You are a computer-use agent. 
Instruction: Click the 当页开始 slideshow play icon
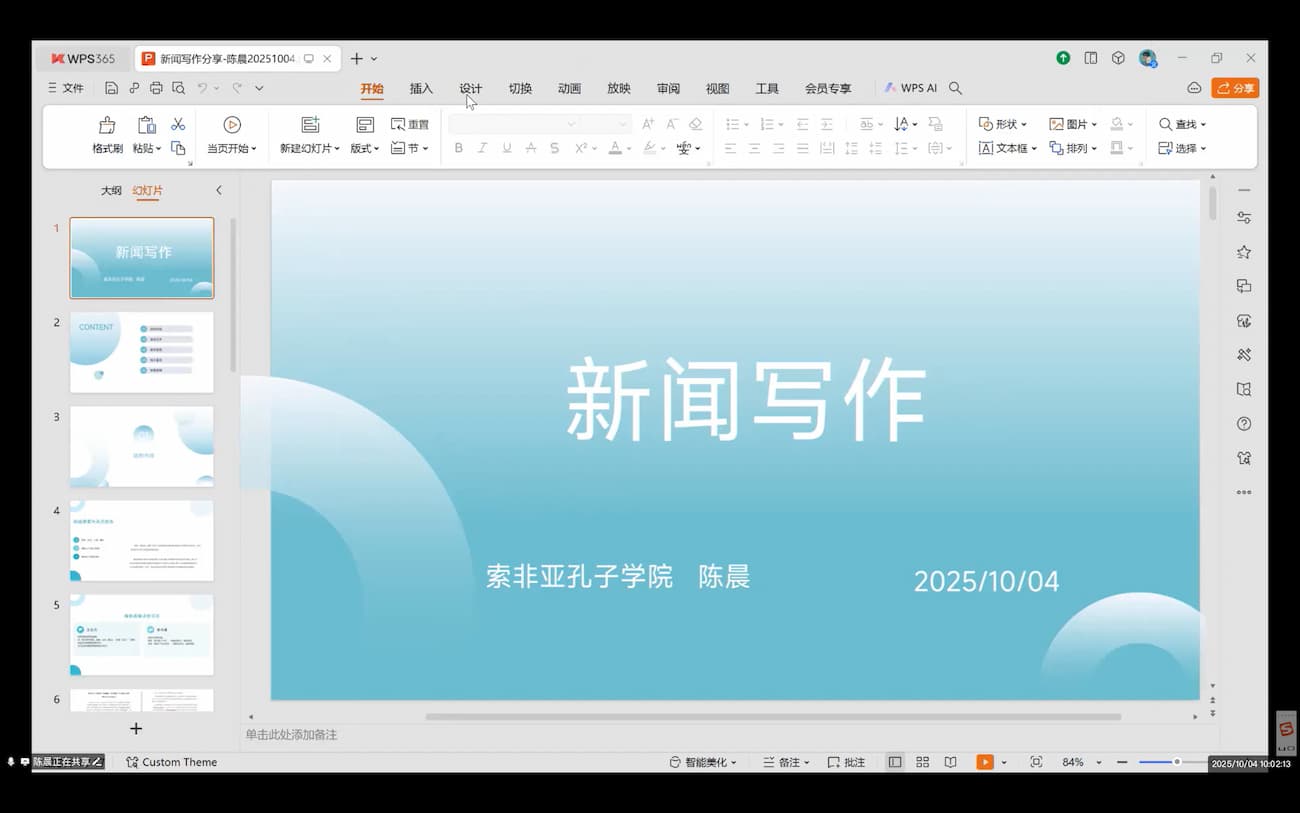coord(231,124)
